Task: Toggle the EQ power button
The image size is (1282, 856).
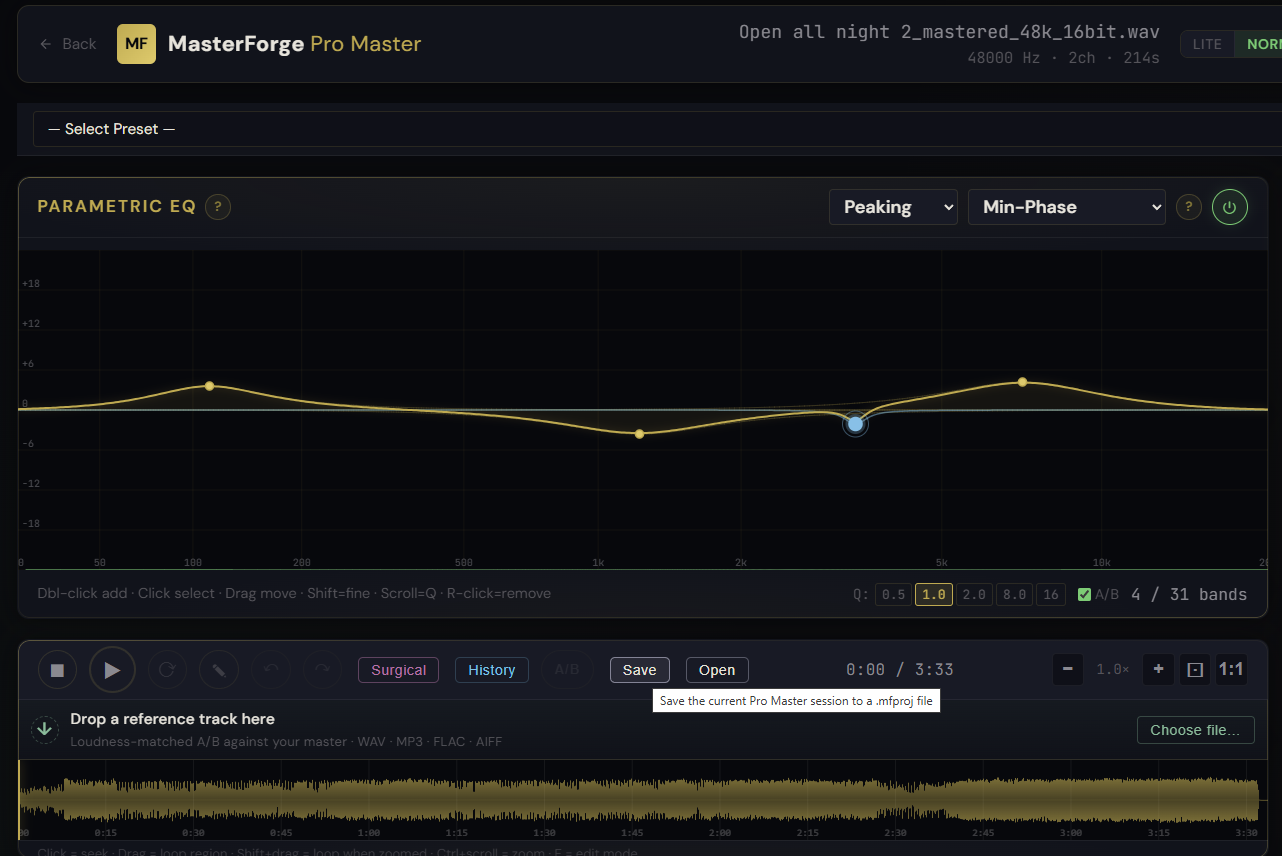Action: (x=1230, y=207)
